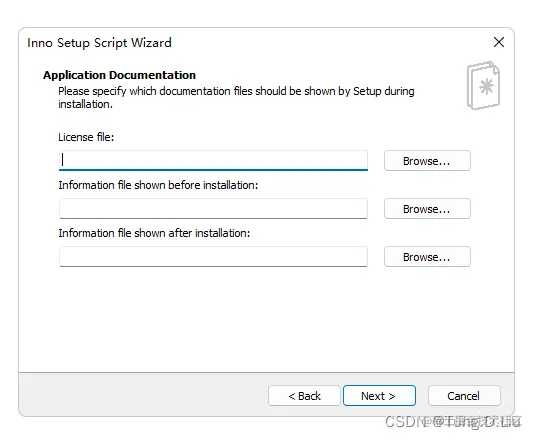The width and height of the screenshot is (535, 440).
Task: Click the Inno Setup Script Wizard title text
Action: (x=99, y=43)
